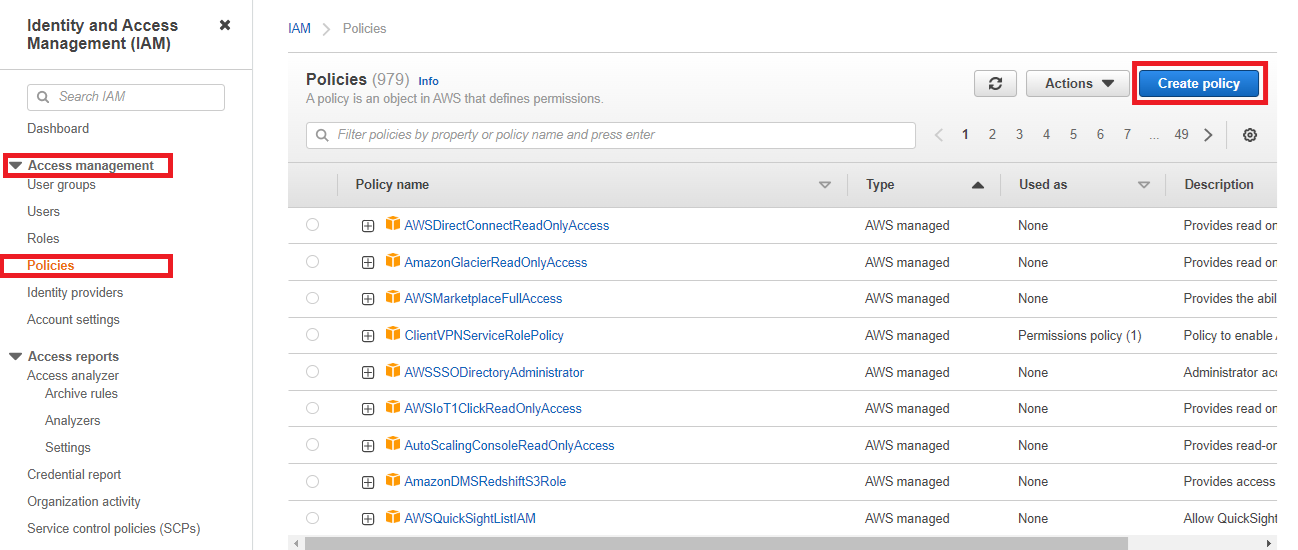Click the Create policy button

click(x=1199, y=84)
